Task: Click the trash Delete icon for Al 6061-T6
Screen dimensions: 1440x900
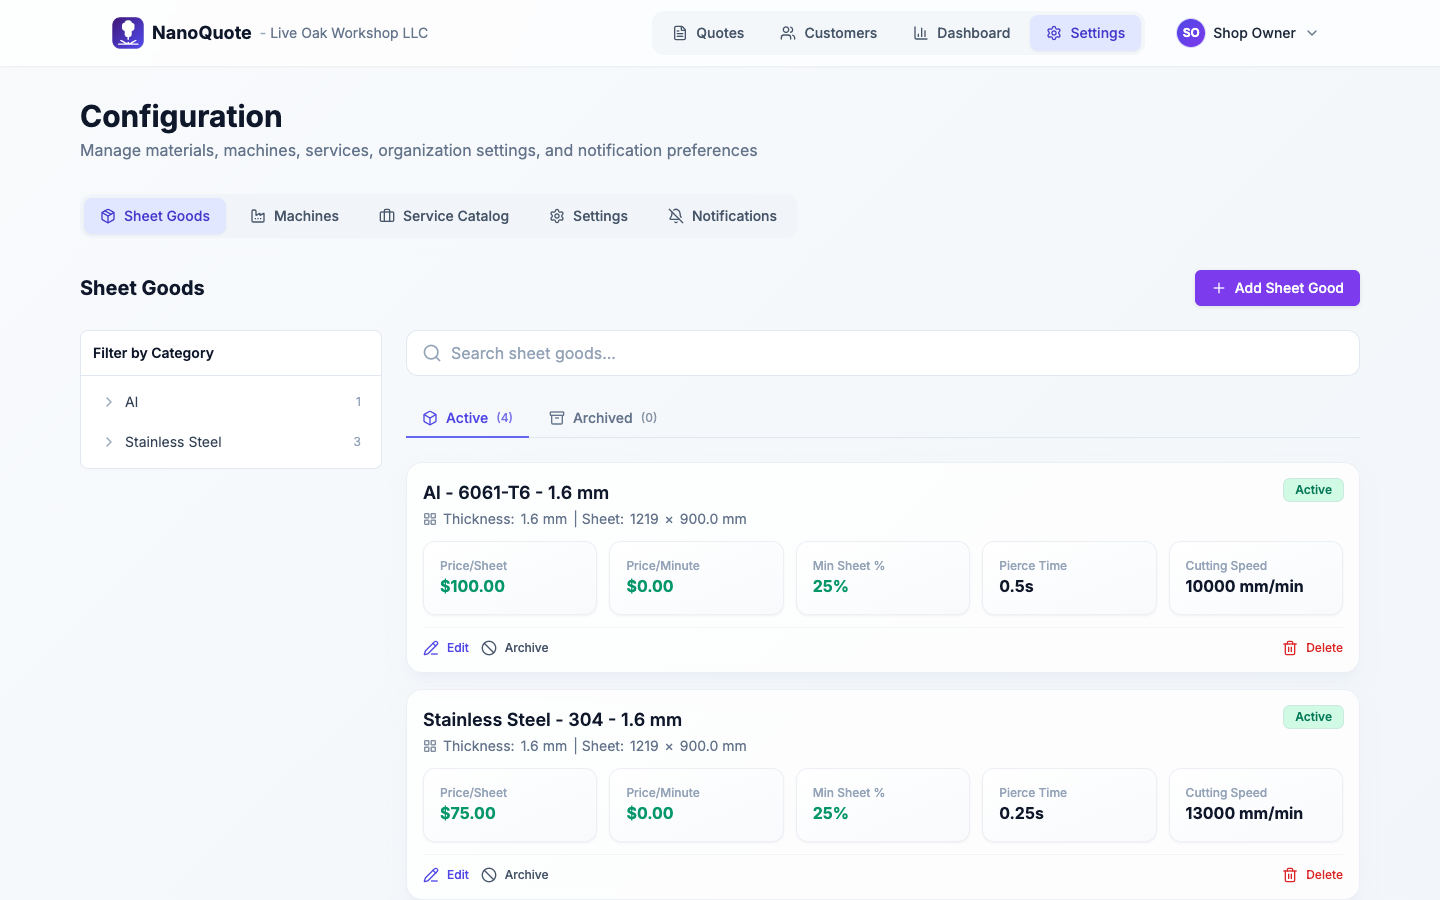Action: click(1290, 648)
